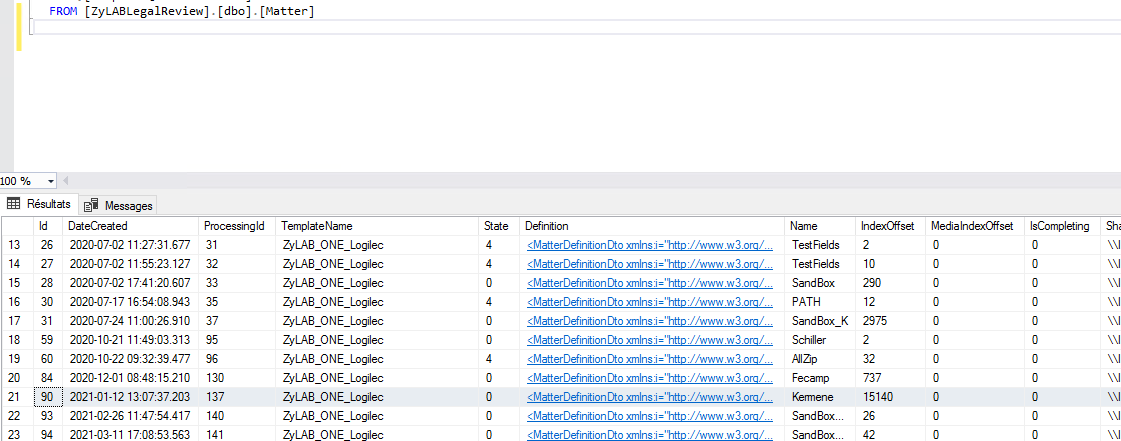Click IndexOffset cell 290

891,283
